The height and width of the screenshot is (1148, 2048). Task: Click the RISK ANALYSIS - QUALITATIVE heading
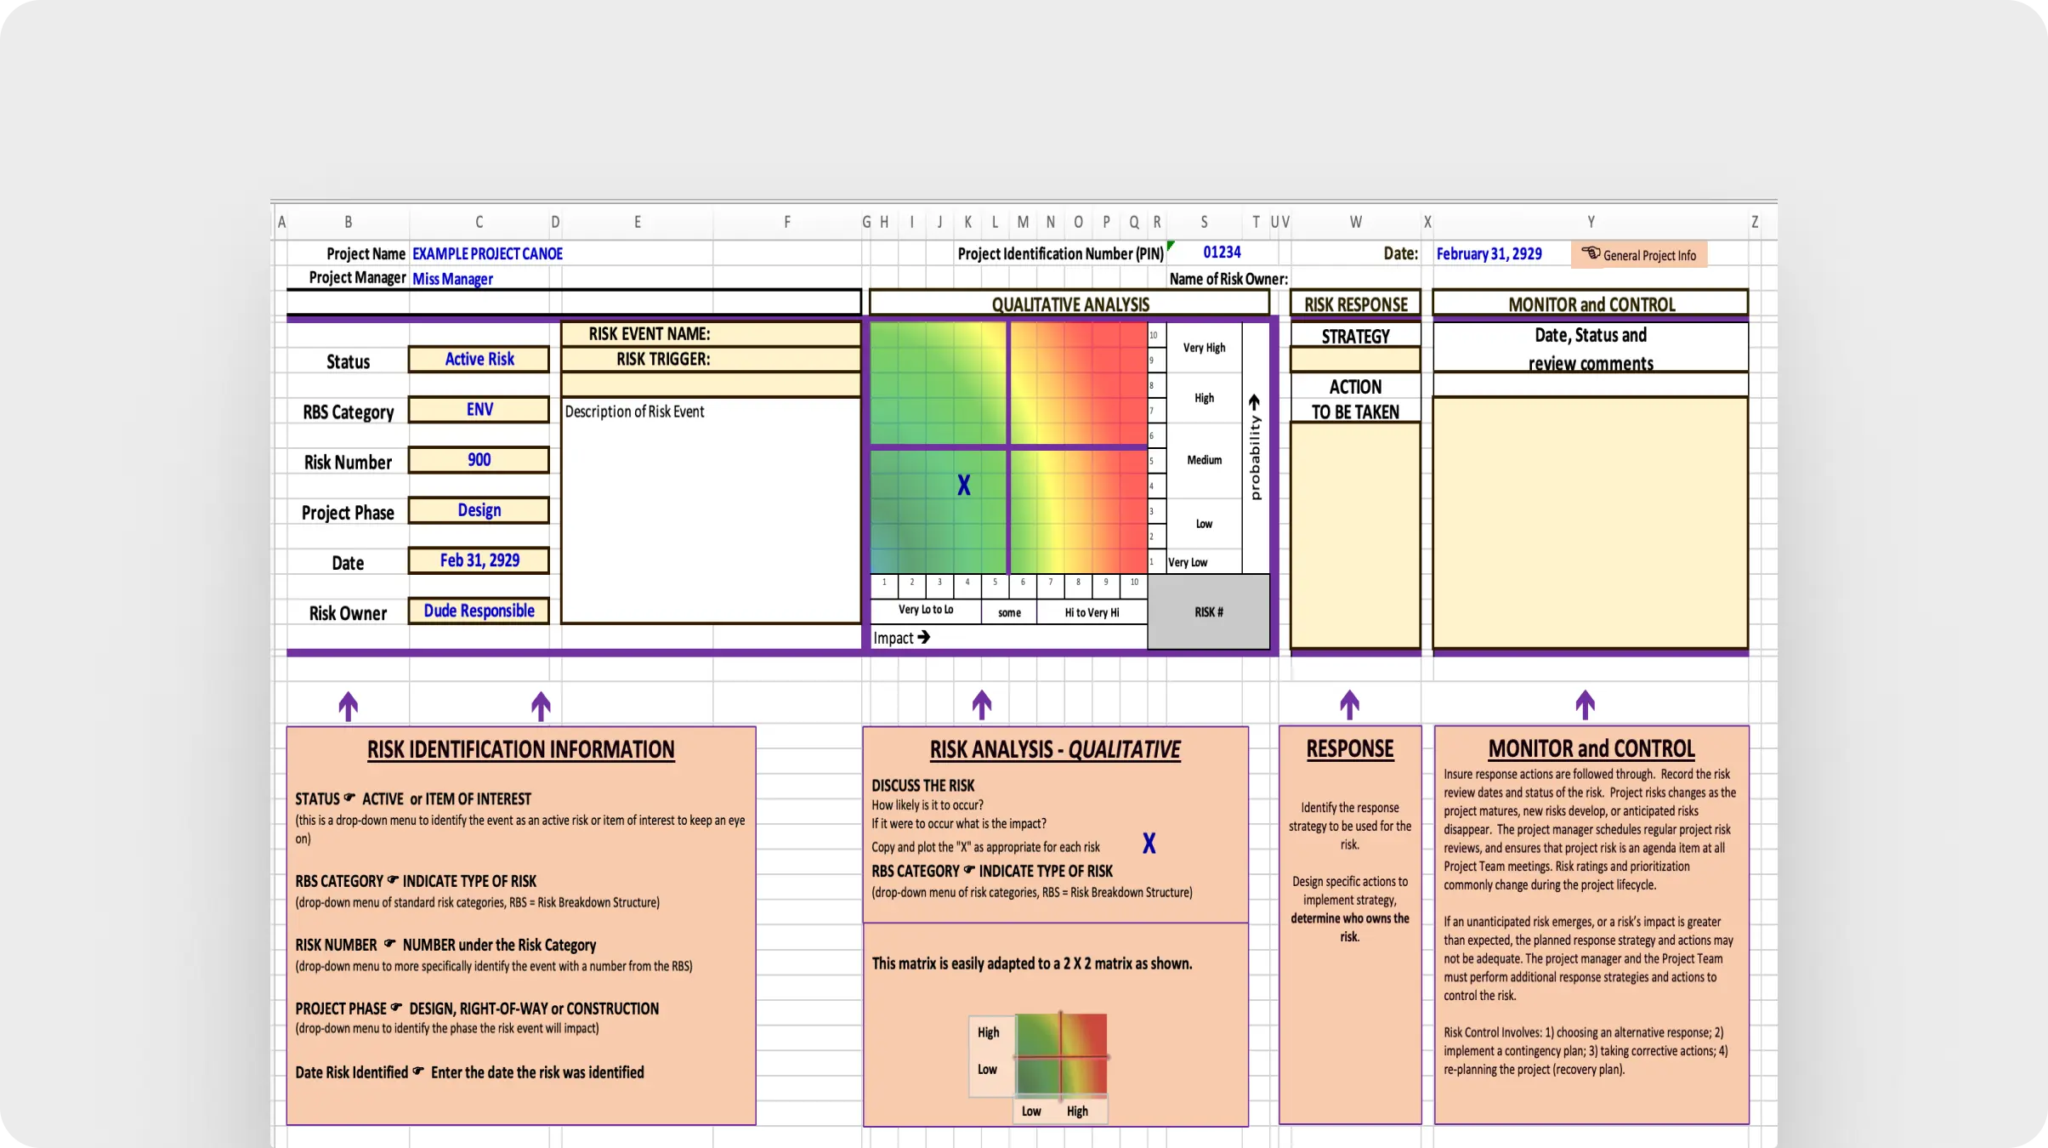click(x=1055, y=750)
